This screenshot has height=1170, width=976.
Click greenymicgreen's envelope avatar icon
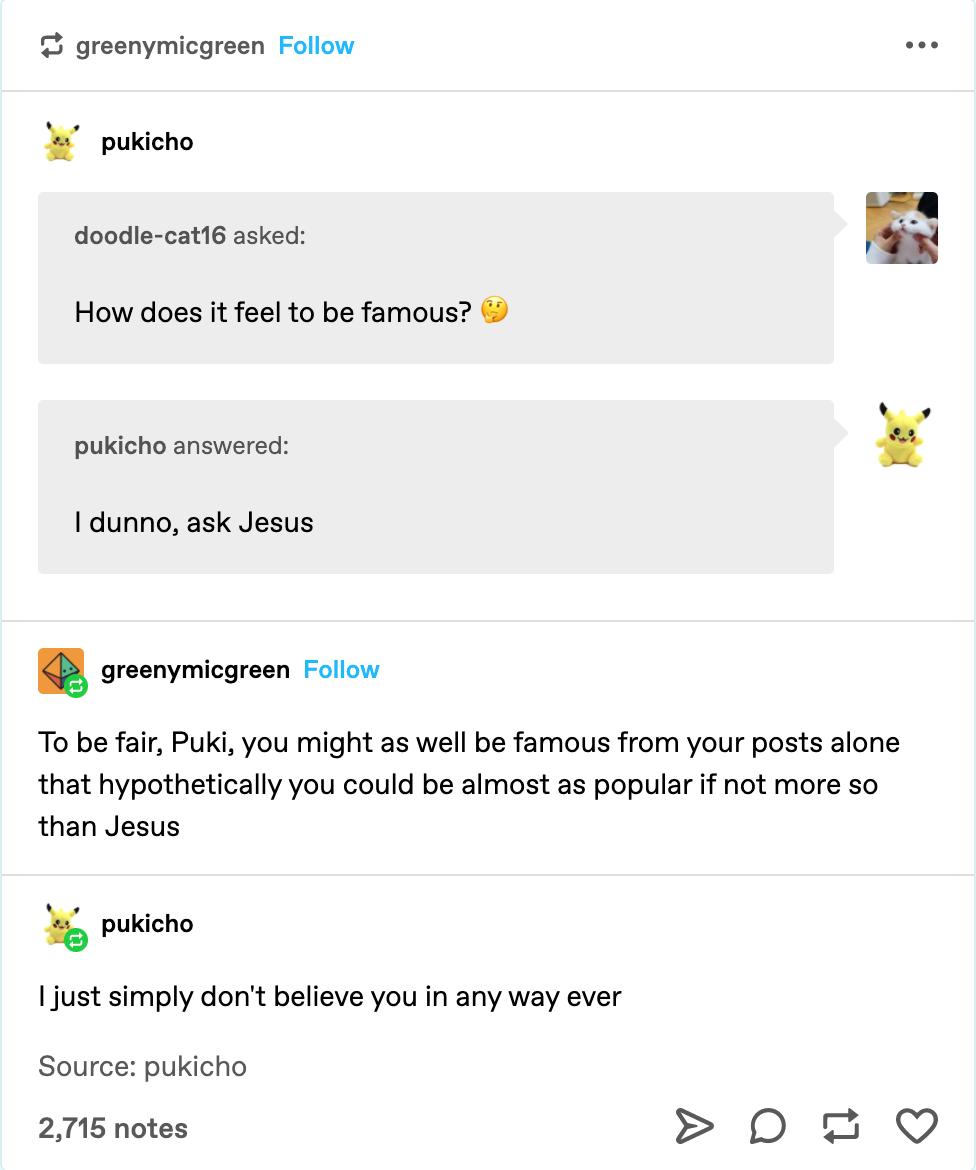click(60, 670)
